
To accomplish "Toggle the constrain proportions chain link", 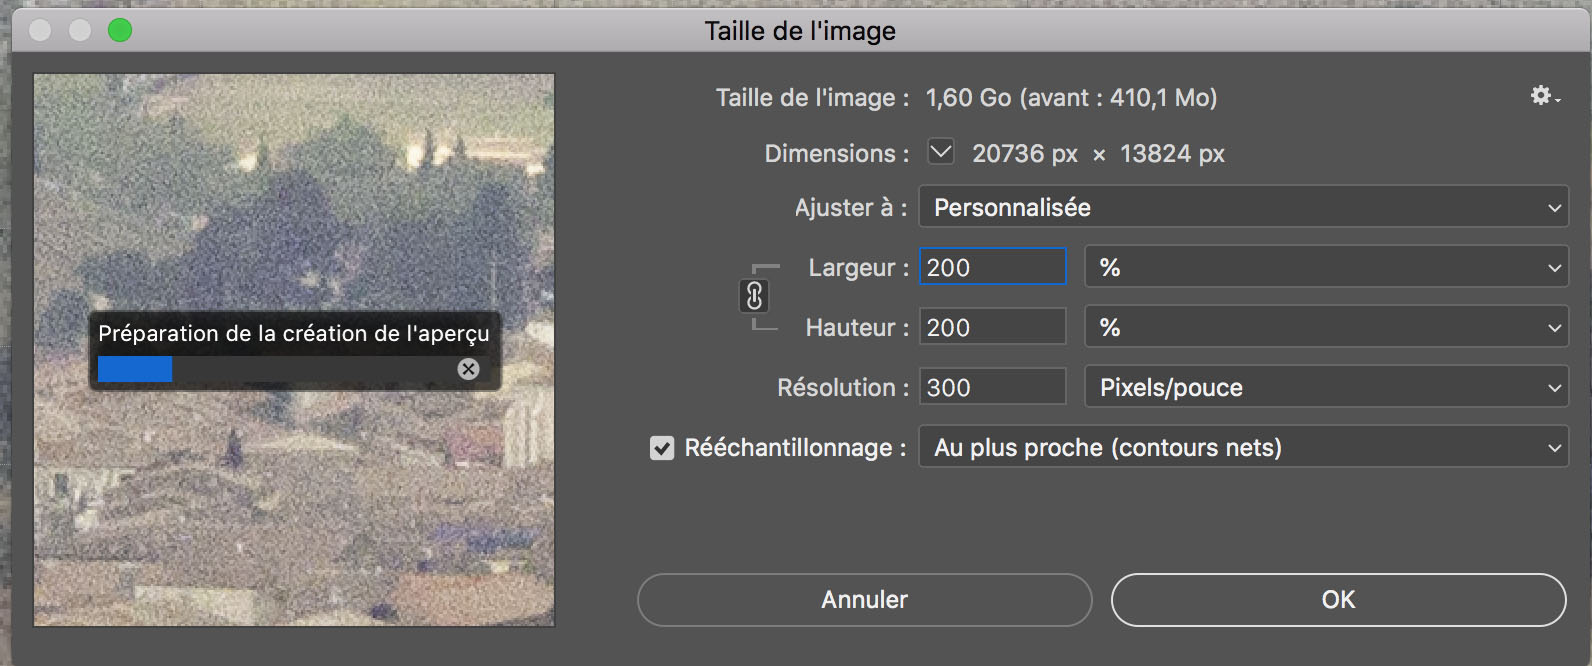I will pos(754,296).
